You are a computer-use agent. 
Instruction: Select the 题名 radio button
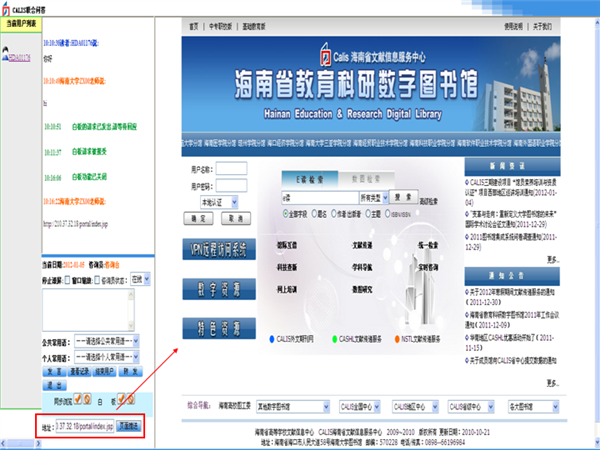click(314, 214)
